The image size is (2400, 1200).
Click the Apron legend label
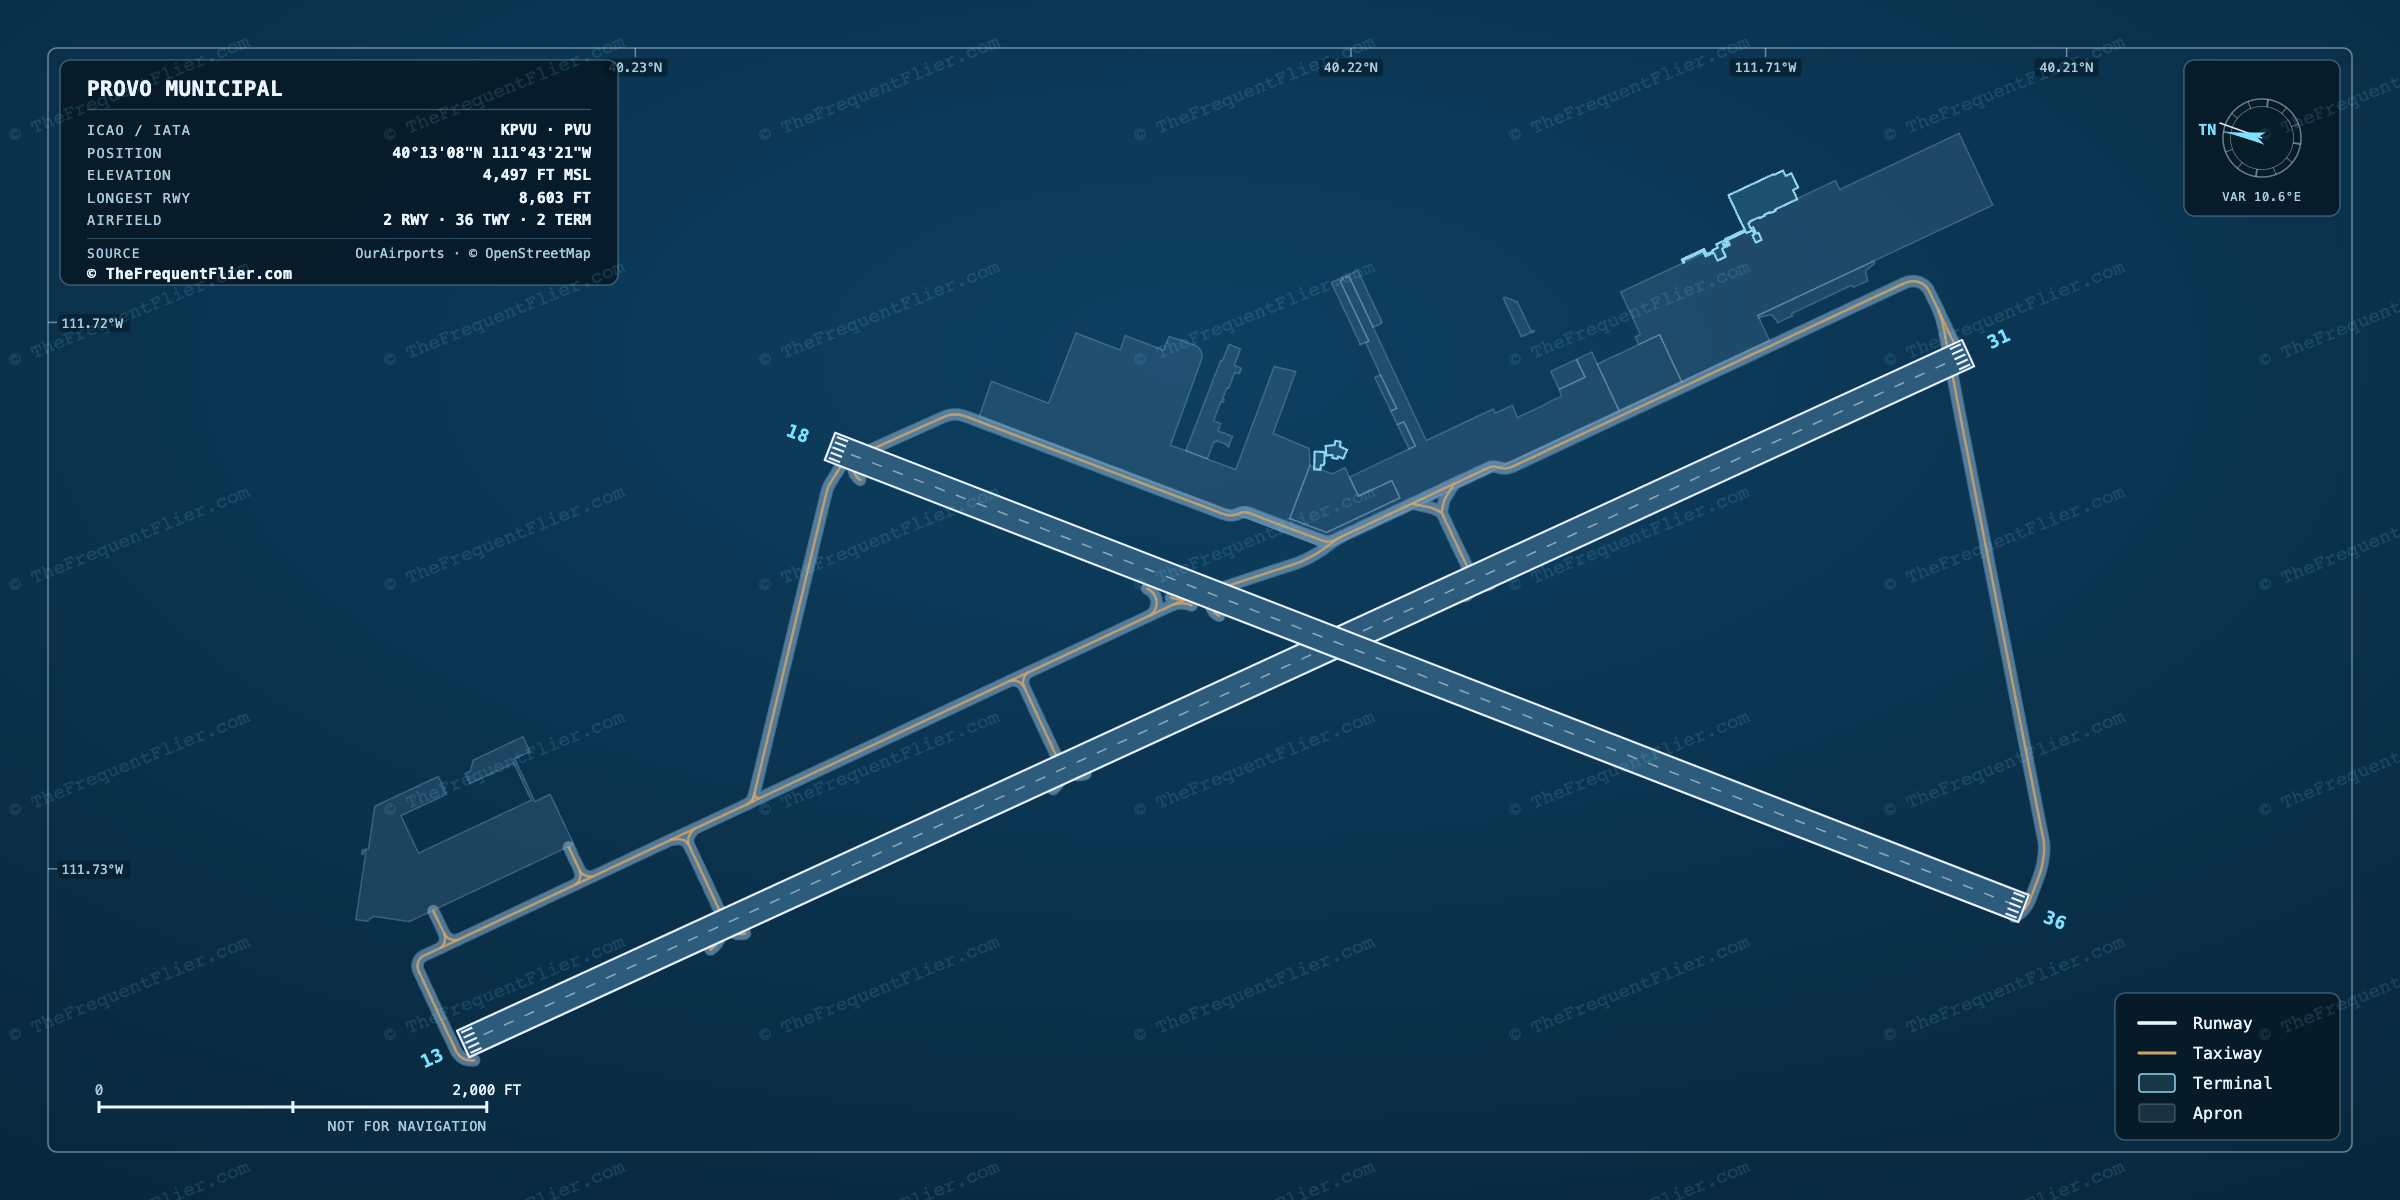(x=2217, y=1113)
